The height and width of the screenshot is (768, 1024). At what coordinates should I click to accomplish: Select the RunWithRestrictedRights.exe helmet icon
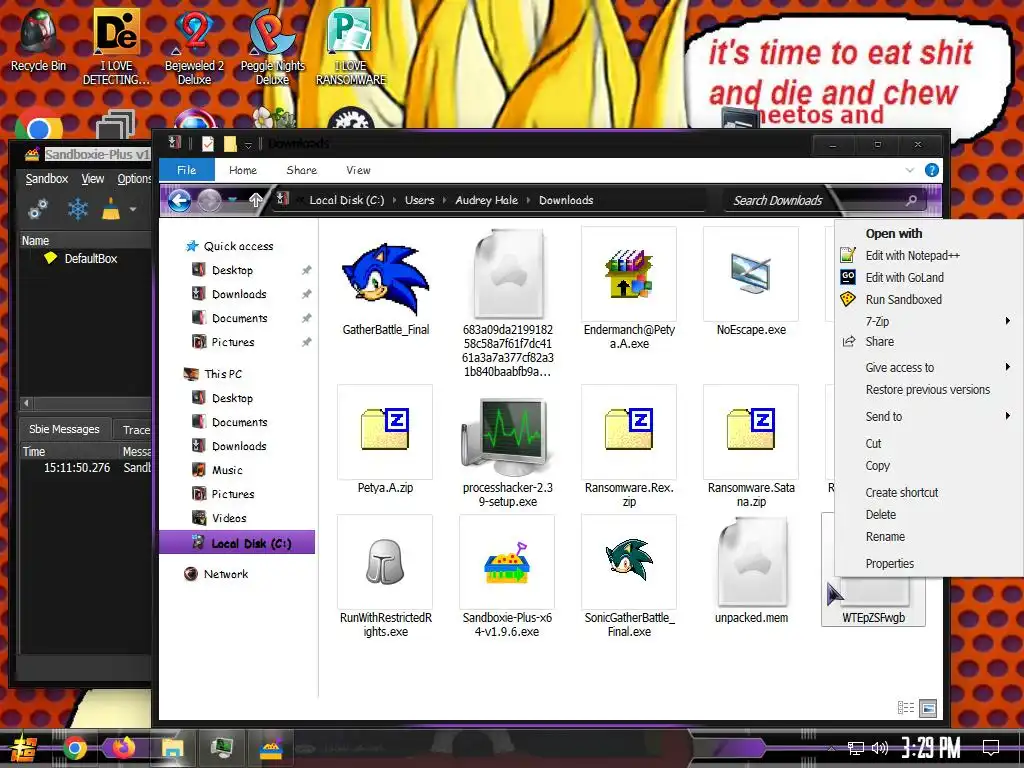click(x=385, y=562)
